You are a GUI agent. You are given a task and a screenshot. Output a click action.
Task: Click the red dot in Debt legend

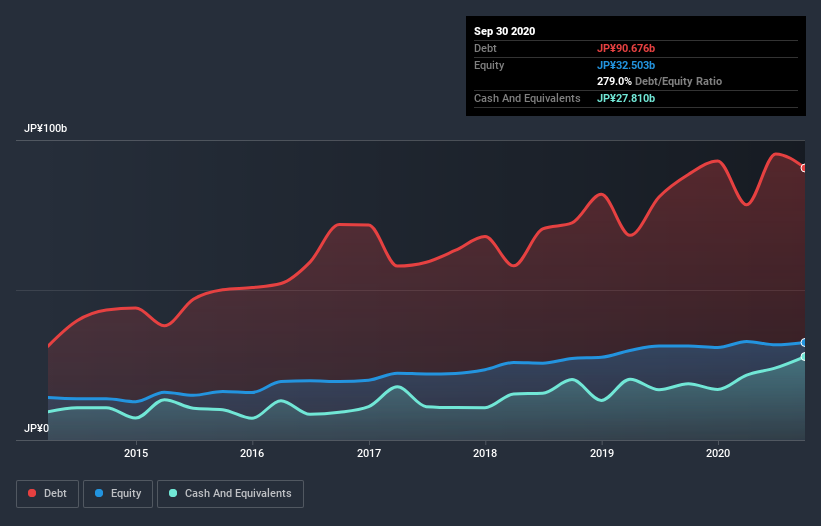32,493
